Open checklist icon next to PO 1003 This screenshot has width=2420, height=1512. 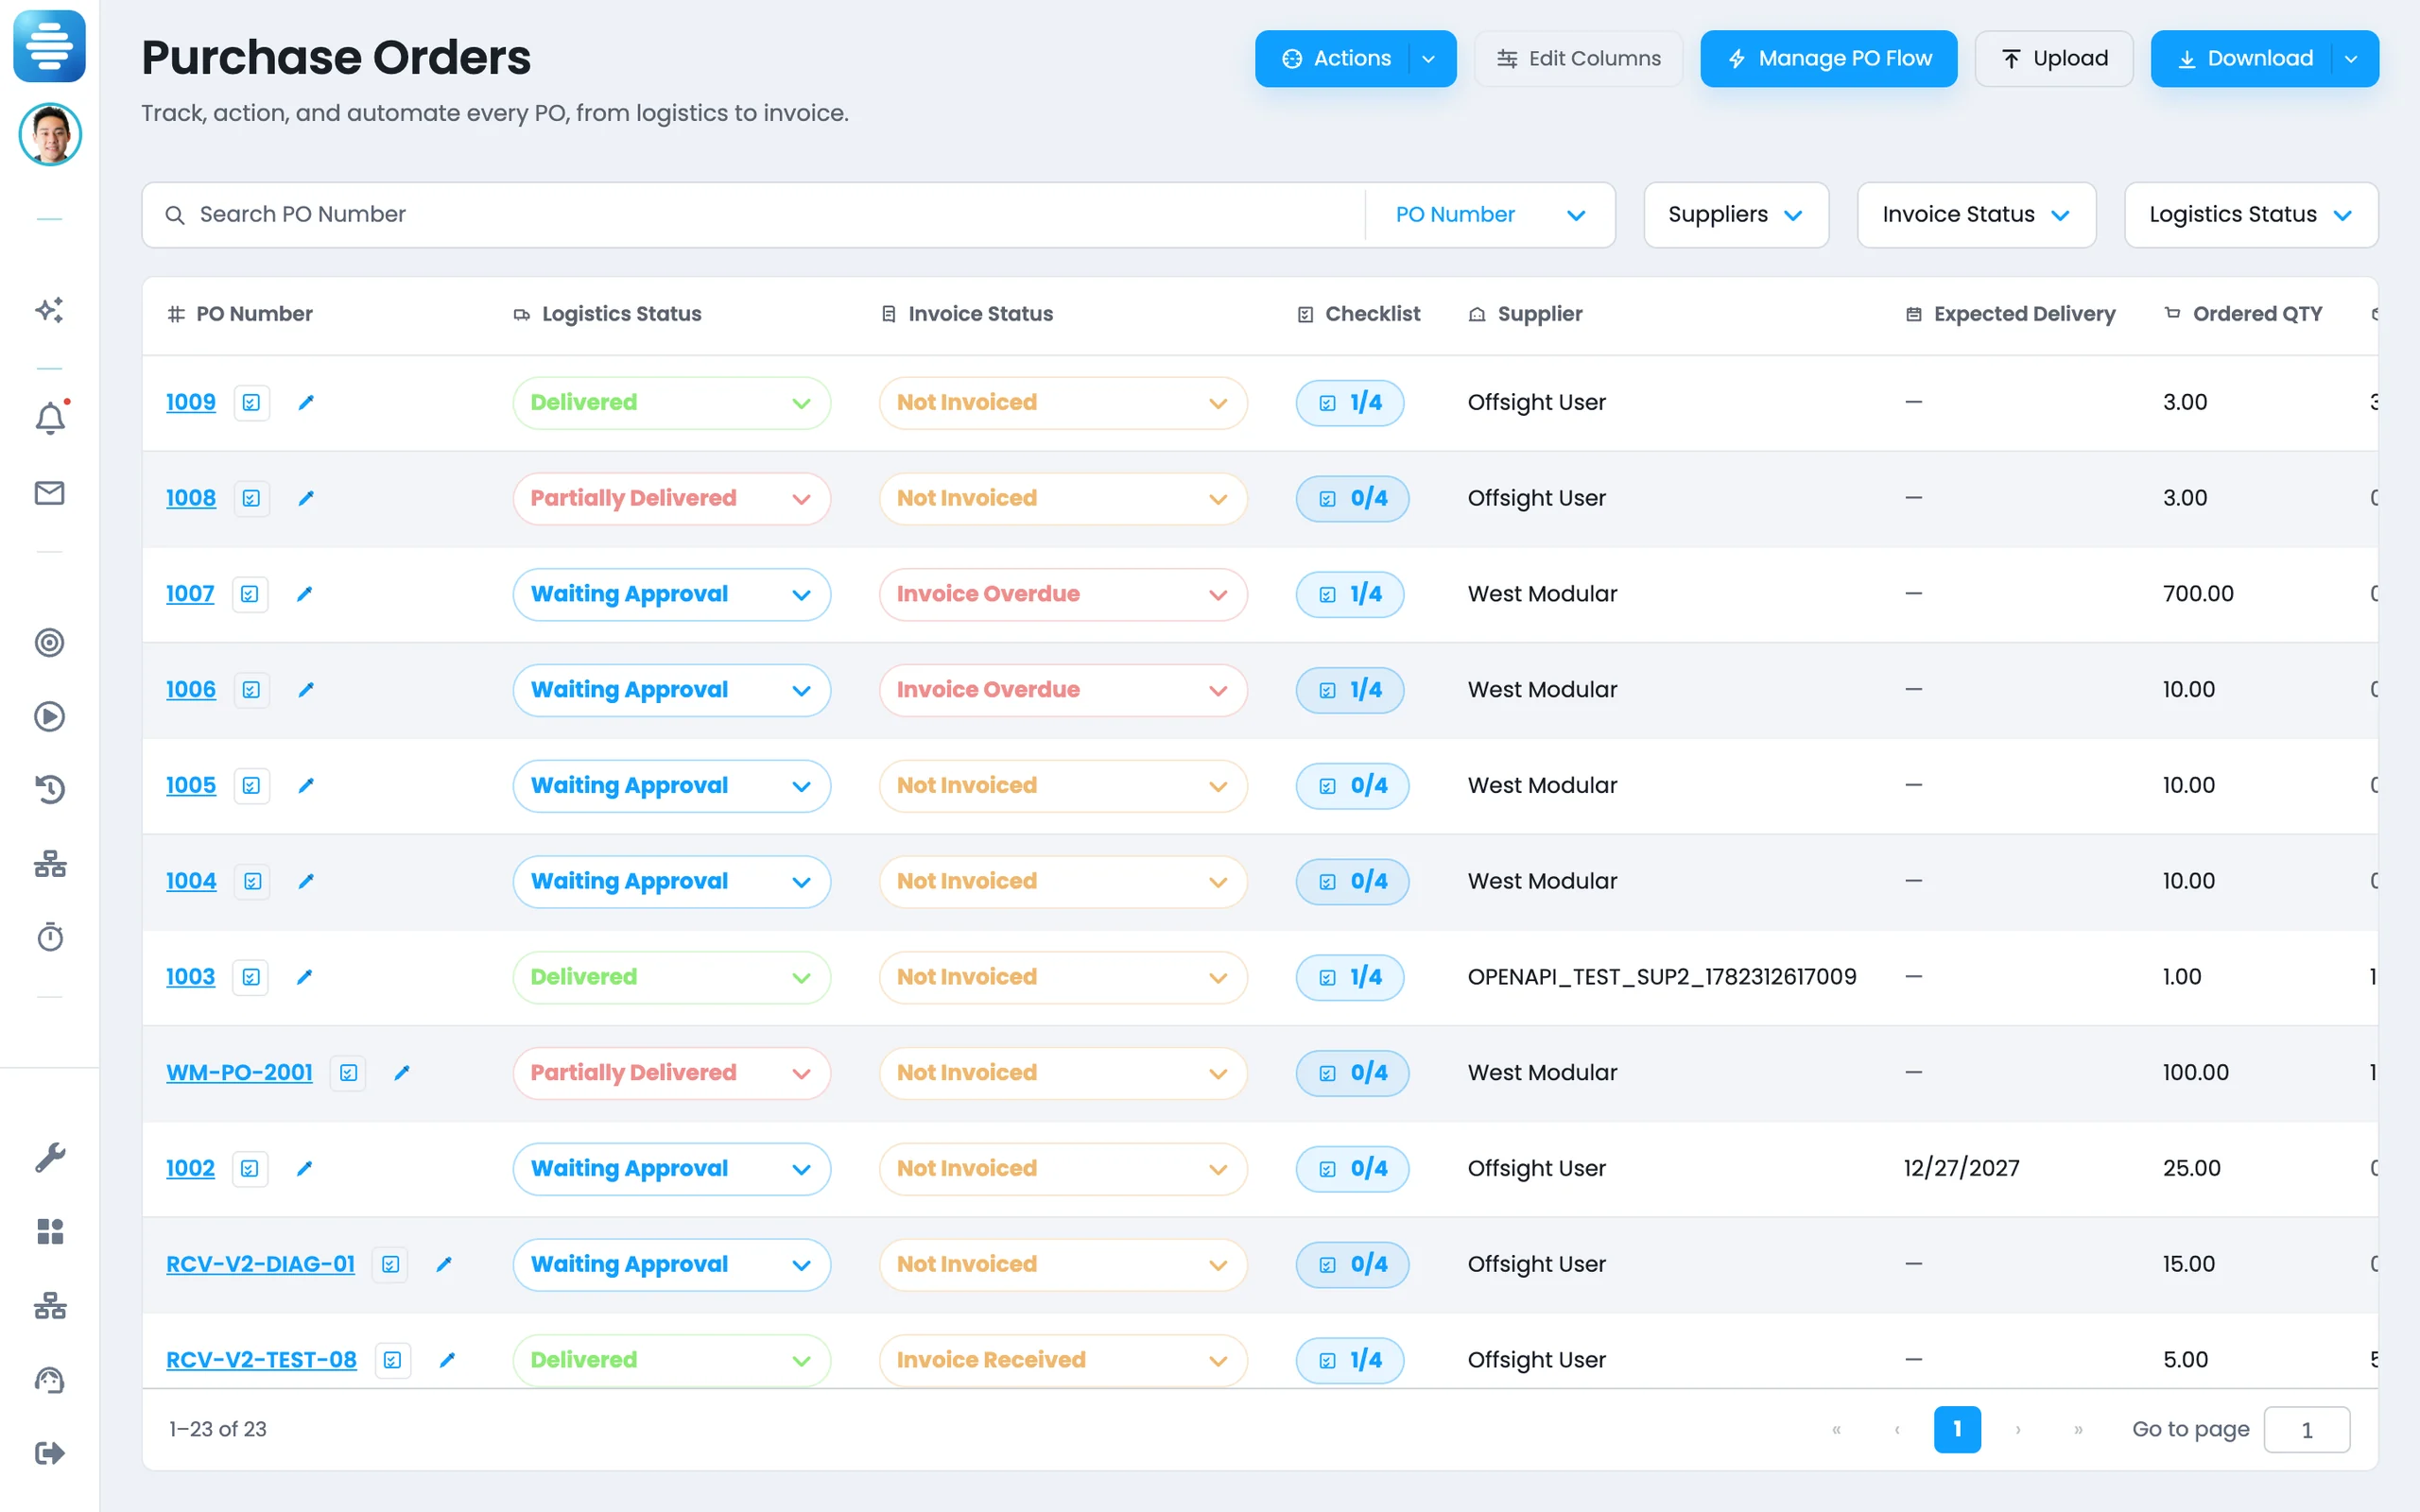(250, 977)
